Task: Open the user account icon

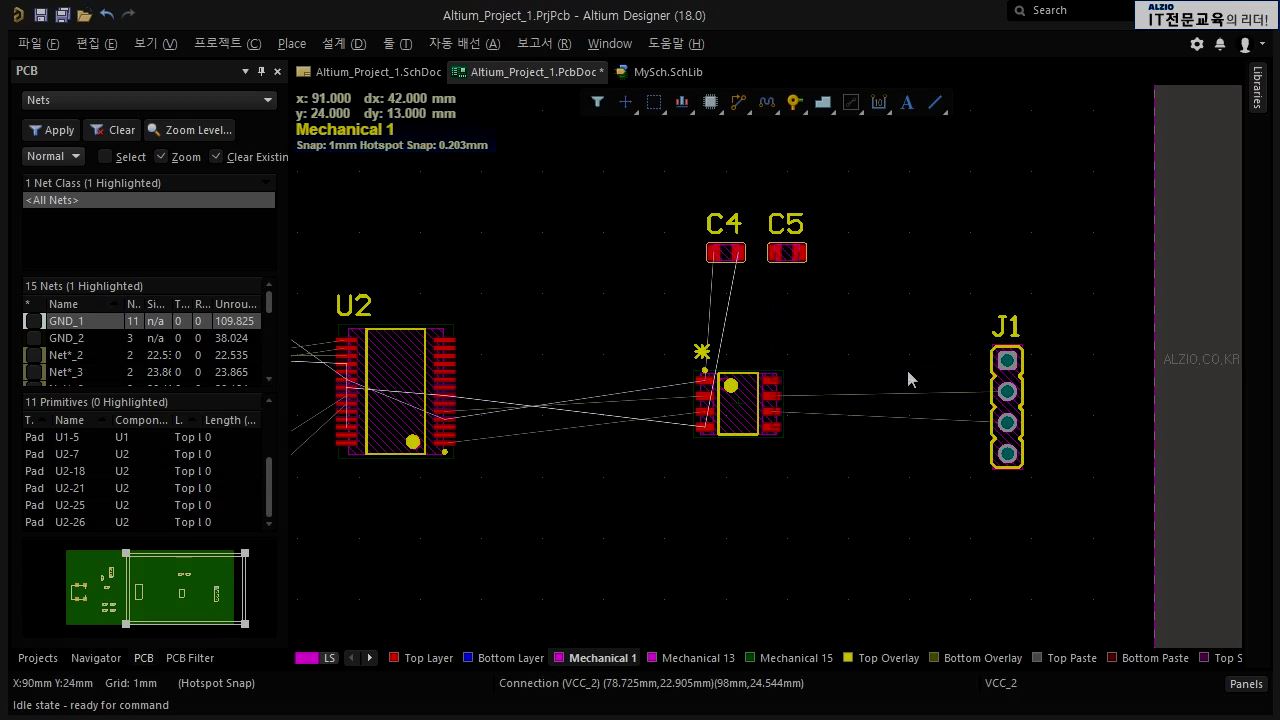Action: click(x=1245, y=44)
